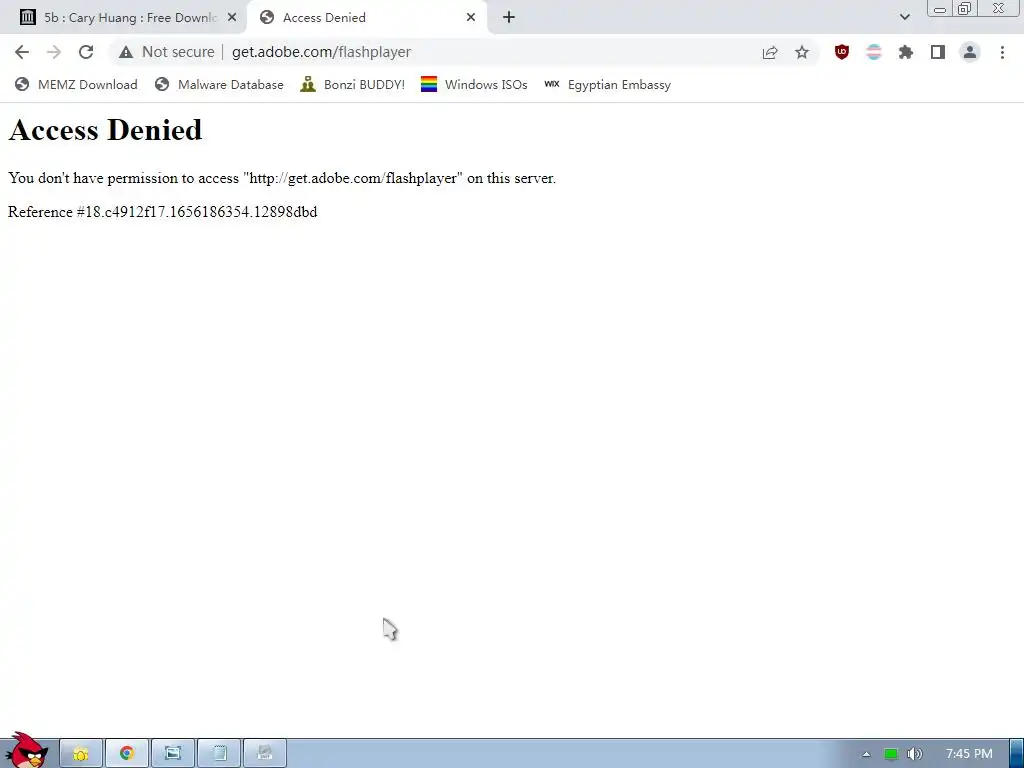Viewport: 1024px width, 768px height.
Task: Restore down the Chrome window
Action: pyautogui.click(x=964, y=9)
